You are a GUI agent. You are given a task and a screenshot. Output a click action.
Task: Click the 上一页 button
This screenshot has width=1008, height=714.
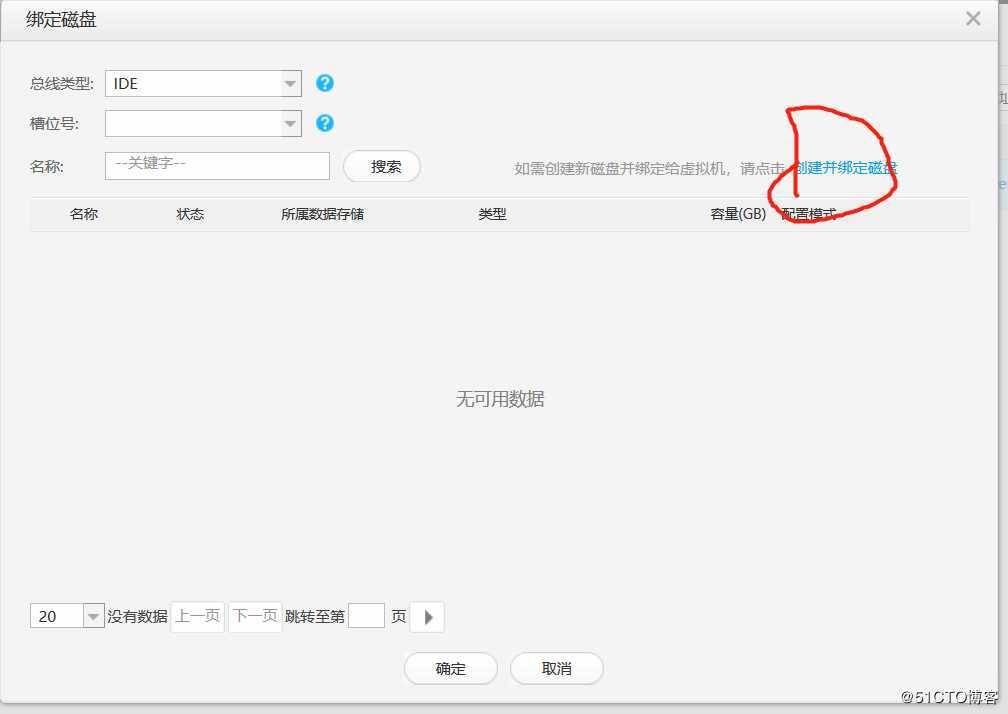197,616
